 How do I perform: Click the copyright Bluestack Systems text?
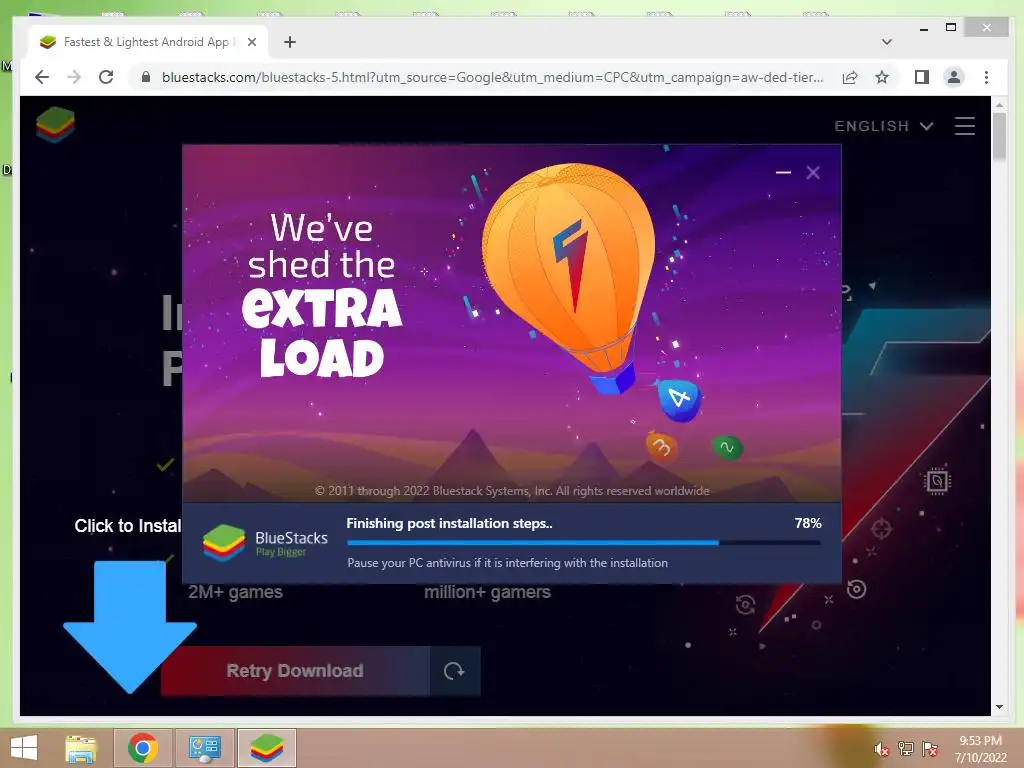[x=512, y=490]
